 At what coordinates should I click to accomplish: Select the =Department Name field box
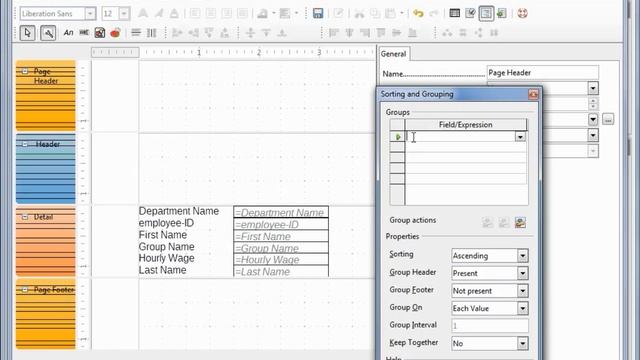click(281, 212)
